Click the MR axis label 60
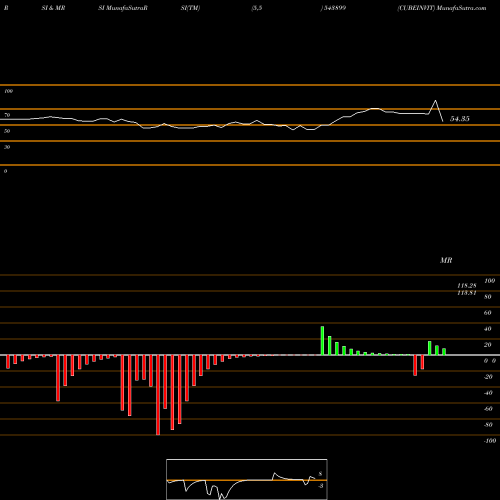 pos(488,313)
